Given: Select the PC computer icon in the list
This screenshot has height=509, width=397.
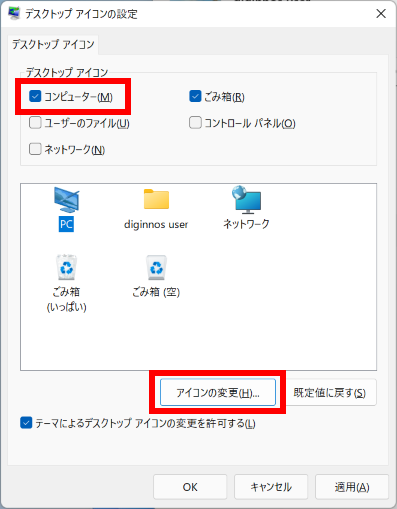Looking at the screenshot, I should [x=66, y=200].
